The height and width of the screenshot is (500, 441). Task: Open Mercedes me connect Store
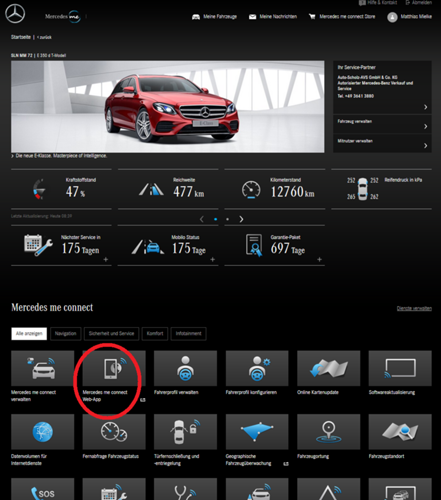tap(342, 17)
